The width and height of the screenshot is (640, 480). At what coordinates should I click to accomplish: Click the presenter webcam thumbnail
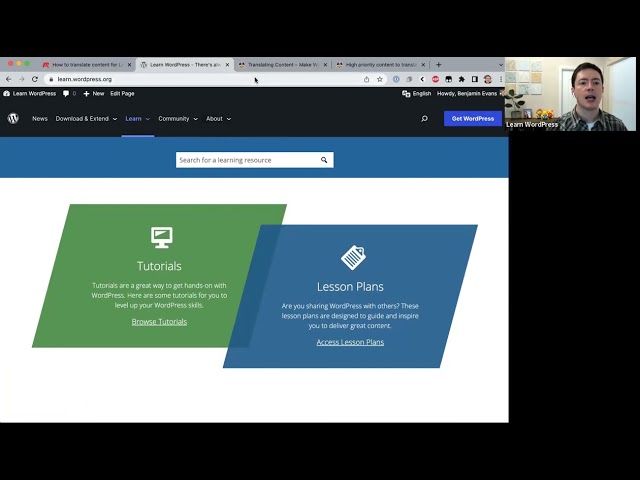[x=570, y=94]
